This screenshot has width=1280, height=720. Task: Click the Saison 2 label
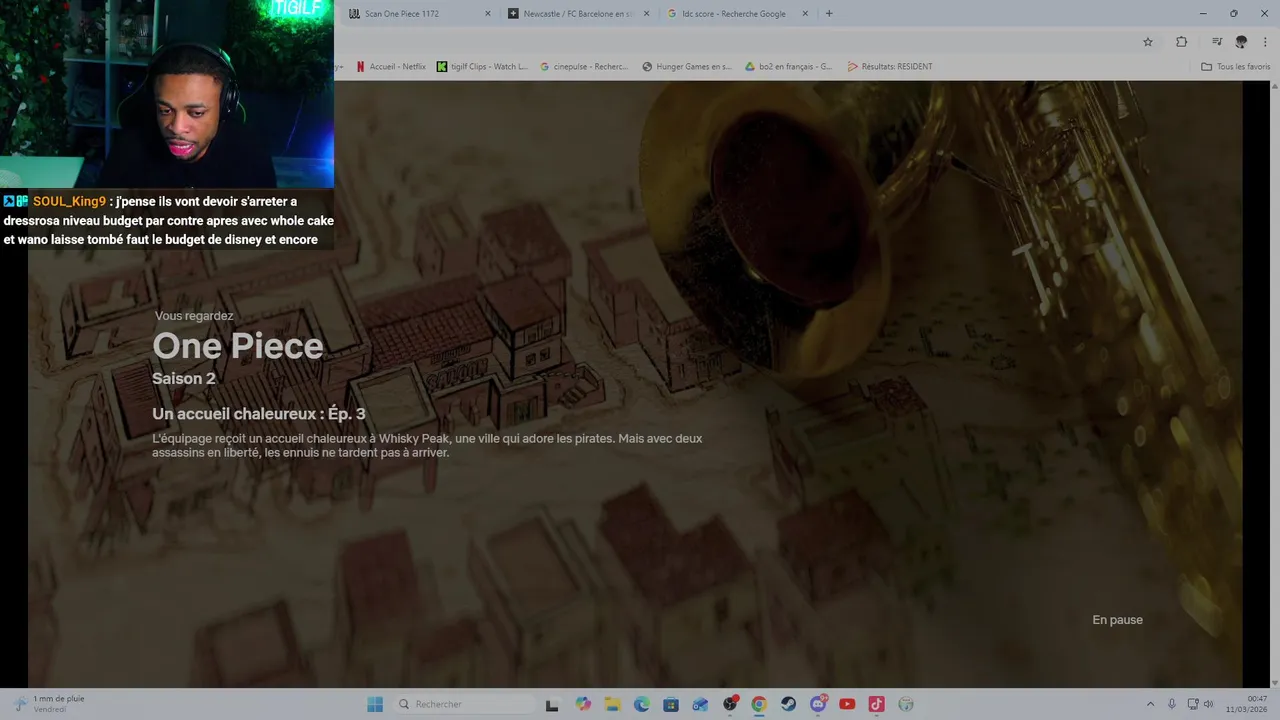click(184, 379)
